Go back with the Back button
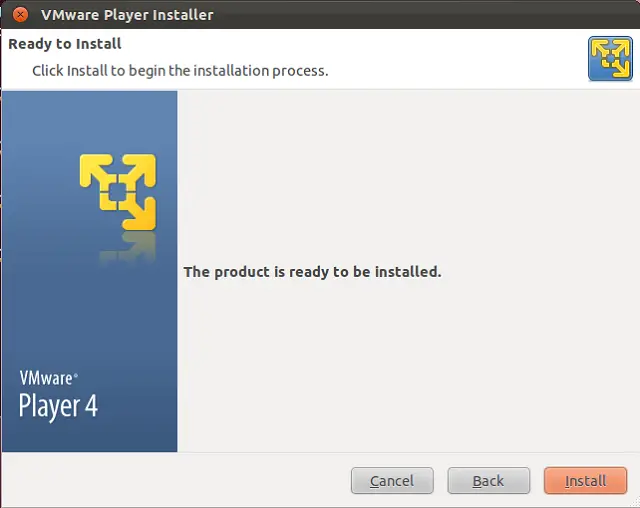 (489, 481)
